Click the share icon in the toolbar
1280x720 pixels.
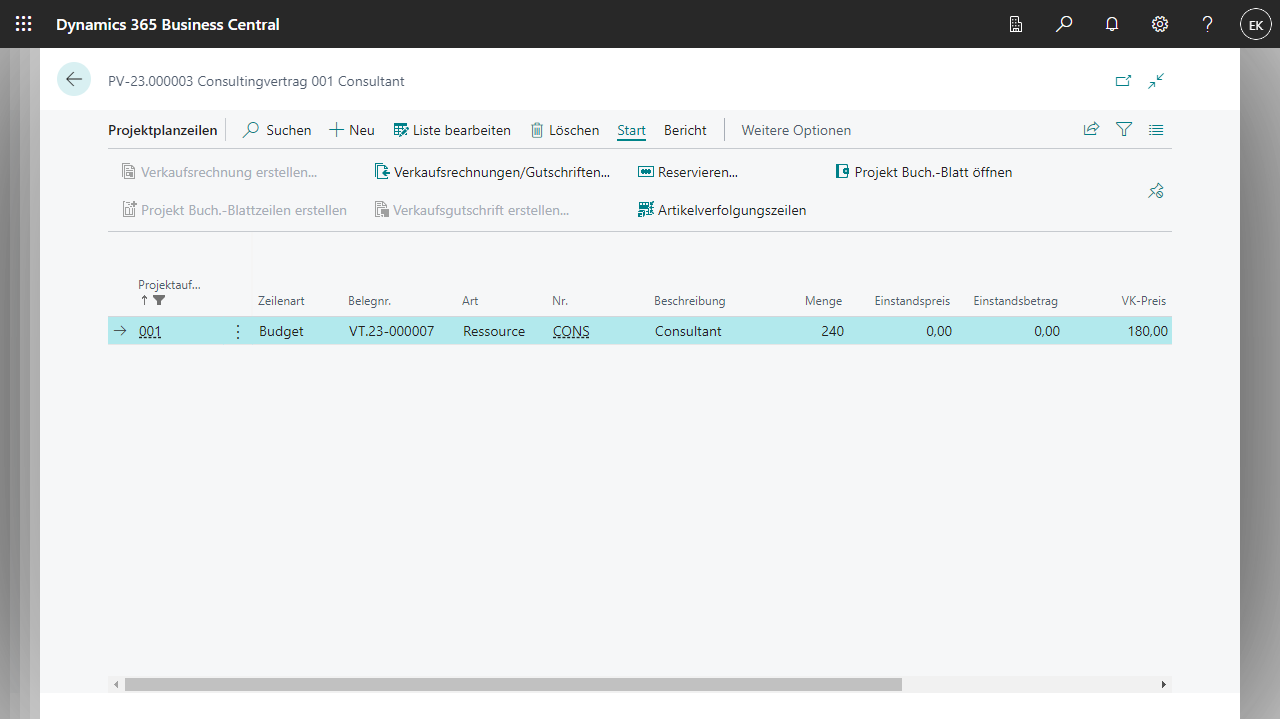(x=1091, y=130)
